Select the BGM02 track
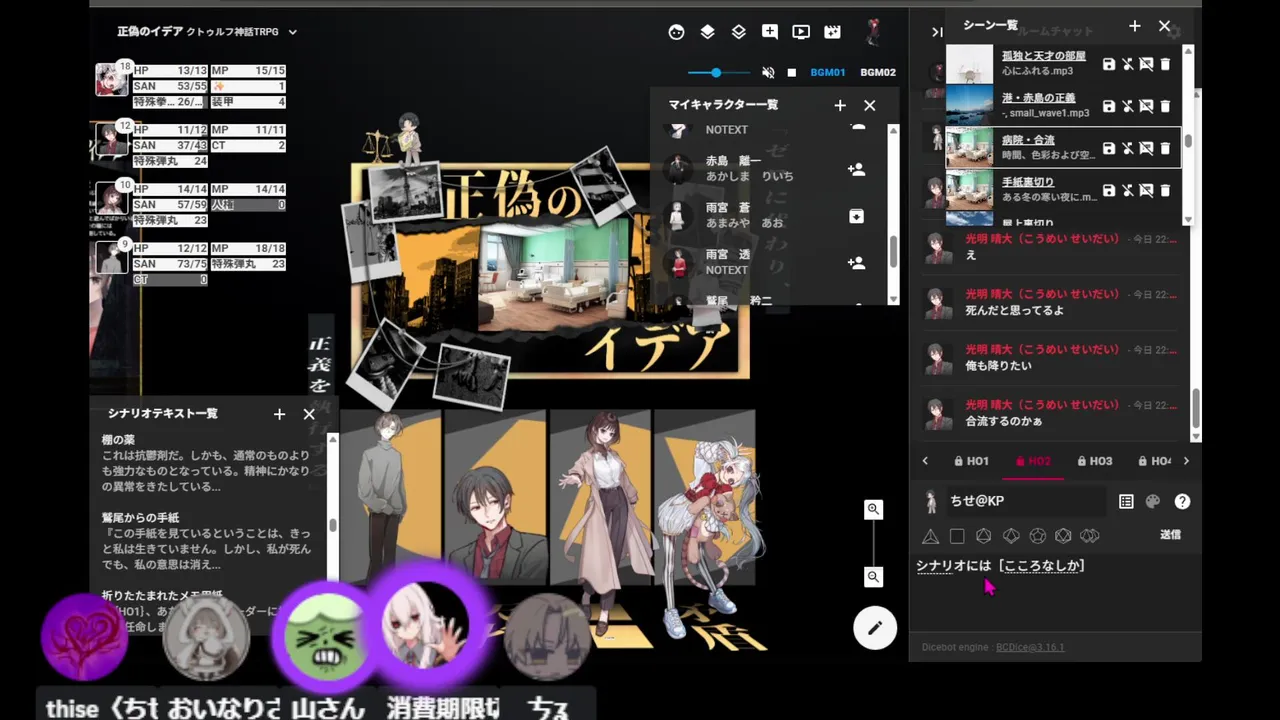 coord(878,73)
